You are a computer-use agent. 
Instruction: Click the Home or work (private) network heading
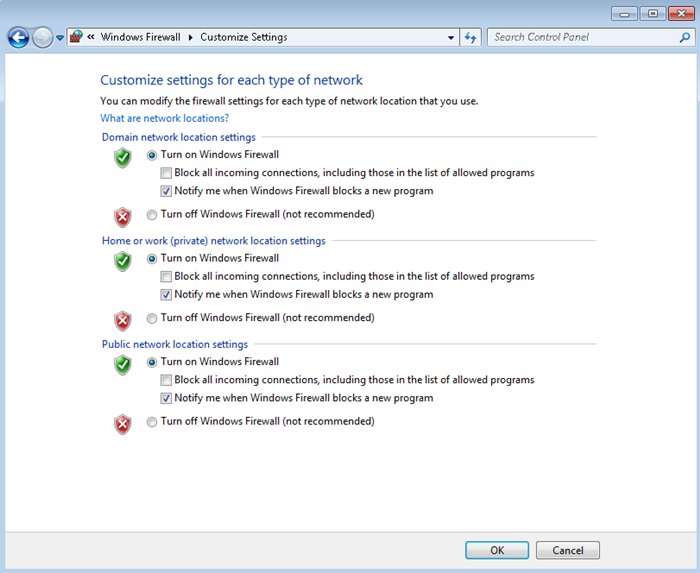pos(213,241)
